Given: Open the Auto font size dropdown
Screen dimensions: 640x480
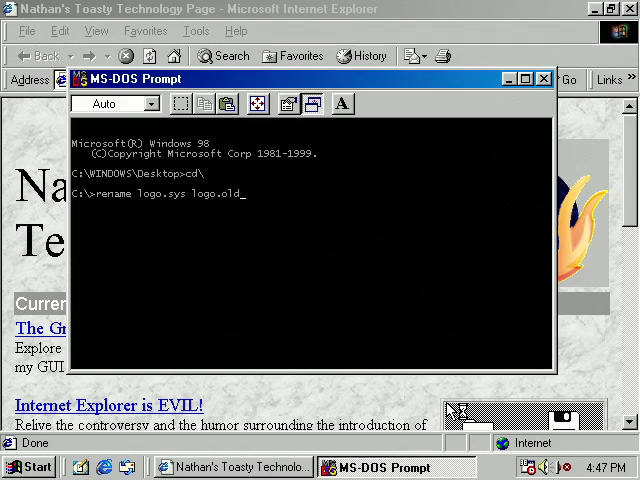Looking at the screenshot, I should point(151,104).
